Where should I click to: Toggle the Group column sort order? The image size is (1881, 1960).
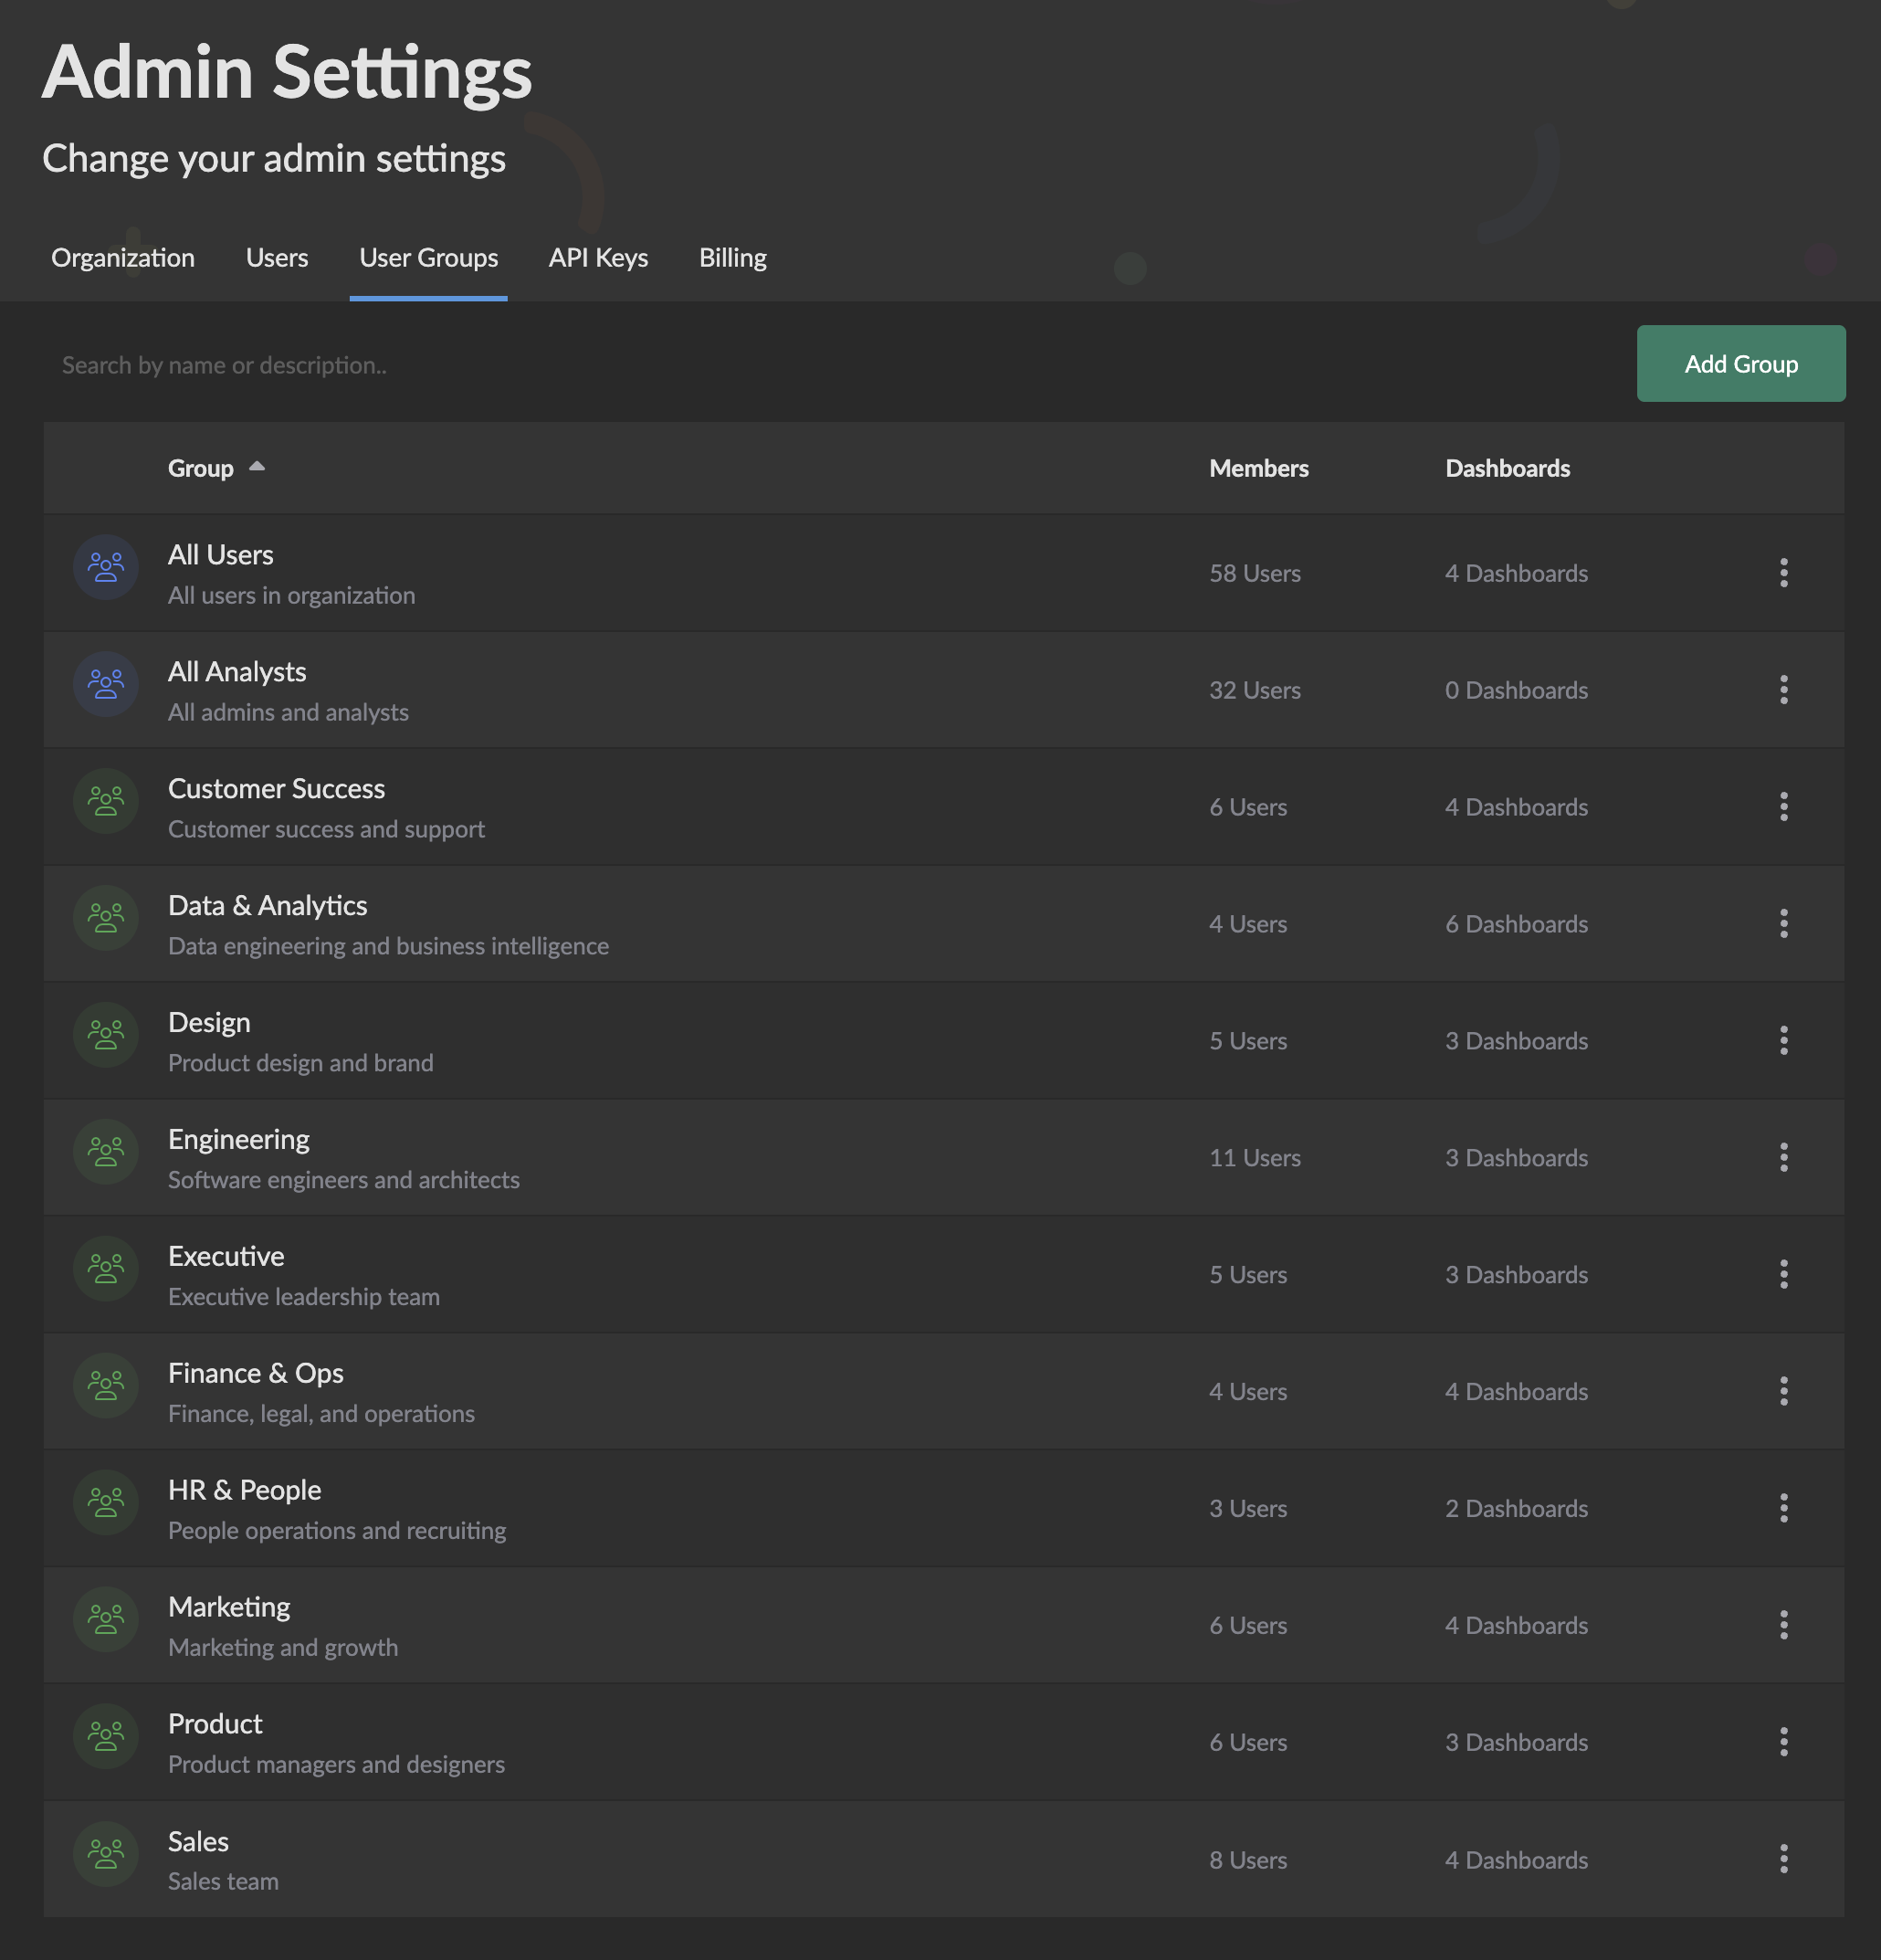pyautogui.click(x=216, y=468)
